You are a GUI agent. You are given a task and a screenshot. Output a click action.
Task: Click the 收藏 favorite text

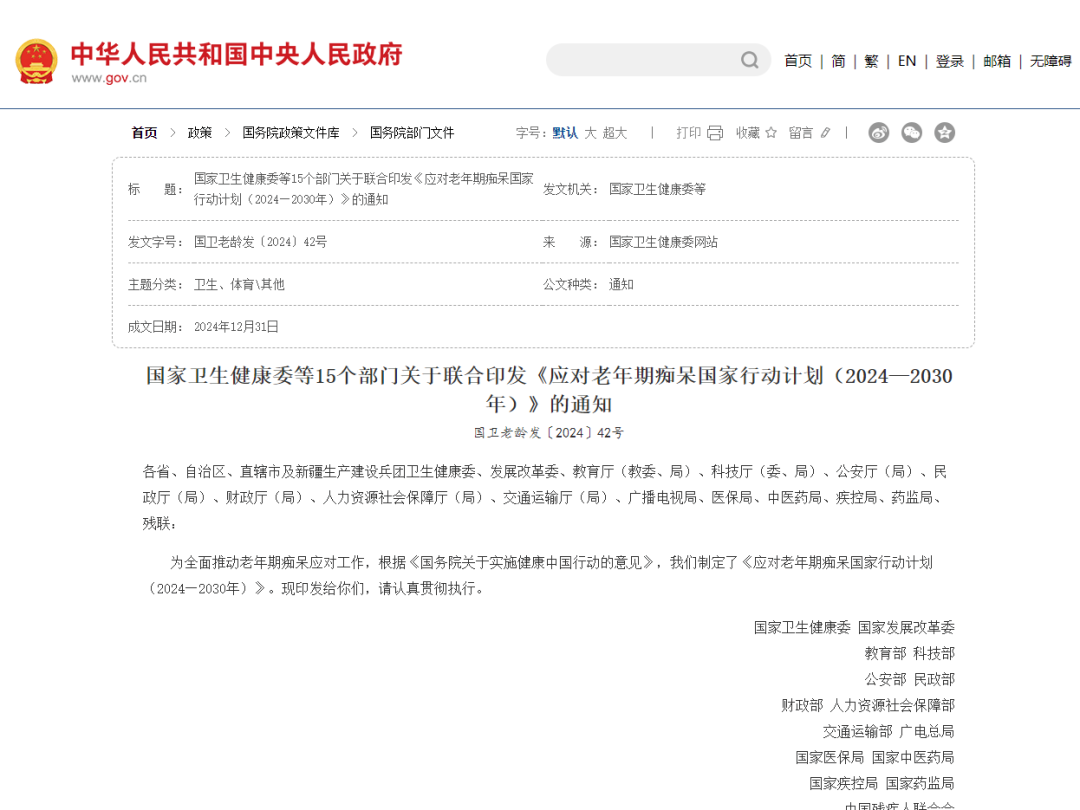point(747,133)
